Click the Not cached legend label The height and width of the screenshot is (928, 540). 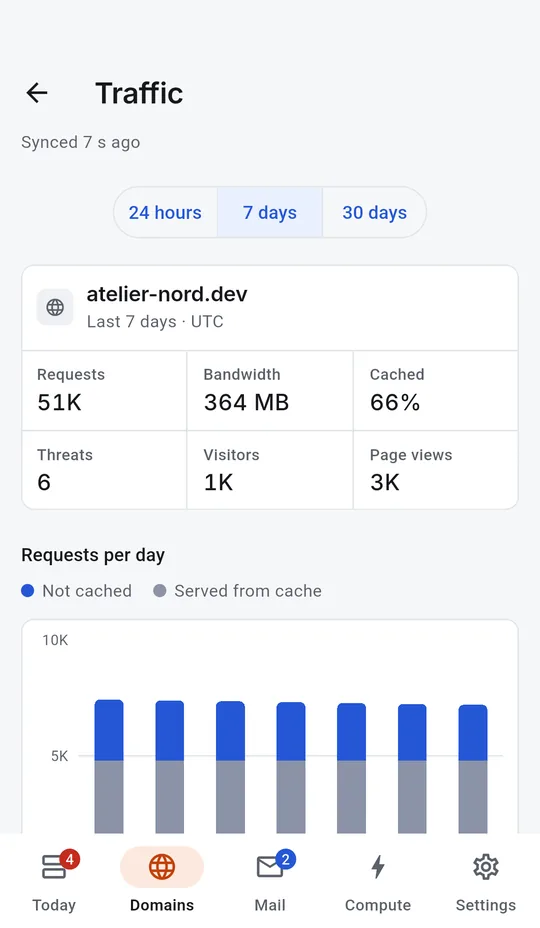(x=87, y=591)
